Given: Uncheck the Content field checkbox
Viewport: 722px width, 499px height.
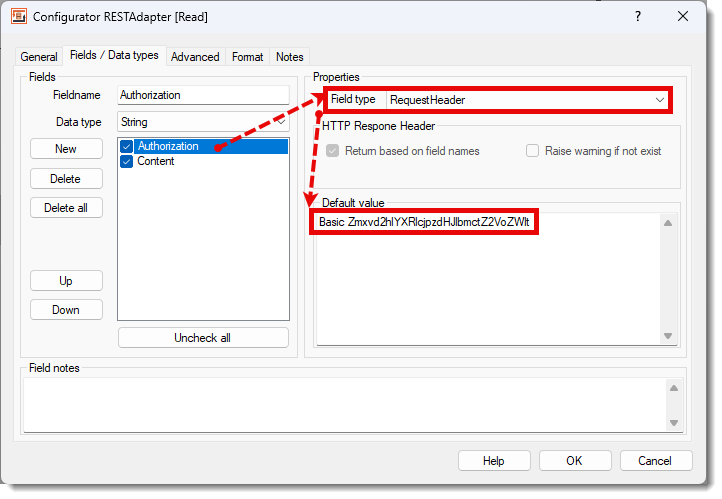Looking at the screenshot, I should pyautogui.click(x=127, y=162).
